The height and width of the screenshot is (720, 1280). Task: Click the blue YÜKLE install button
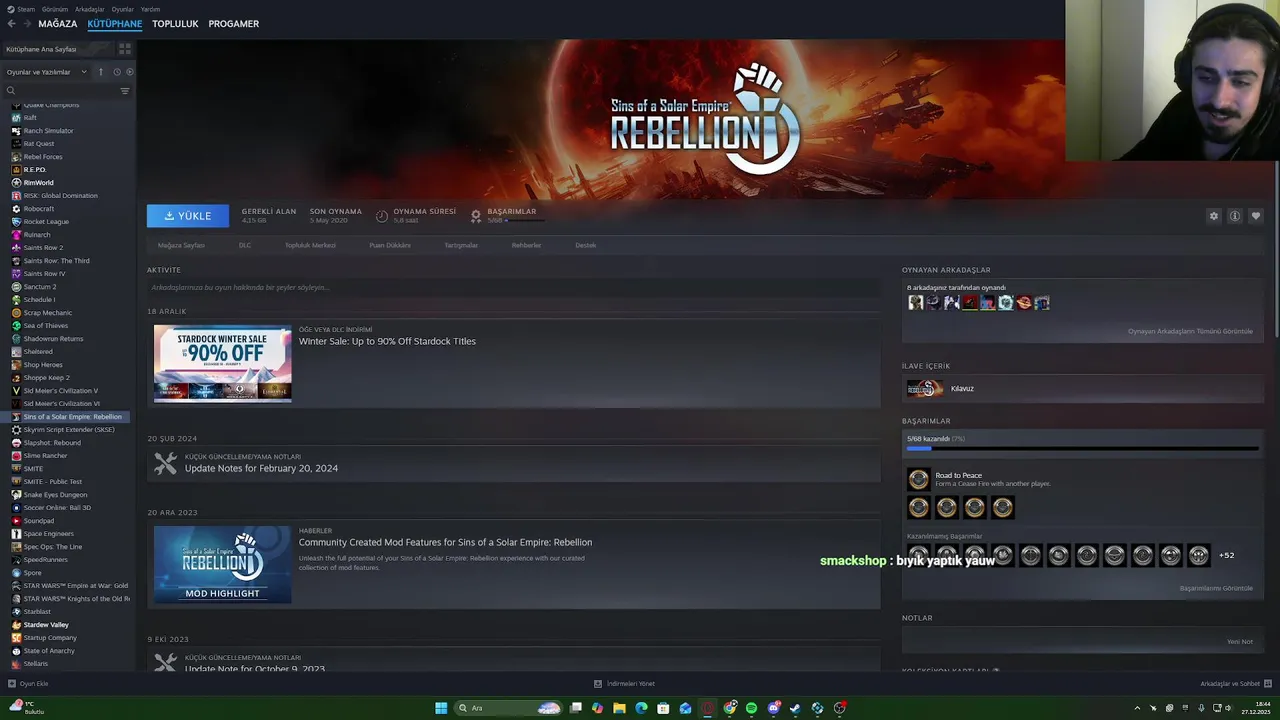pyautogui.click(x=188, y=216)
